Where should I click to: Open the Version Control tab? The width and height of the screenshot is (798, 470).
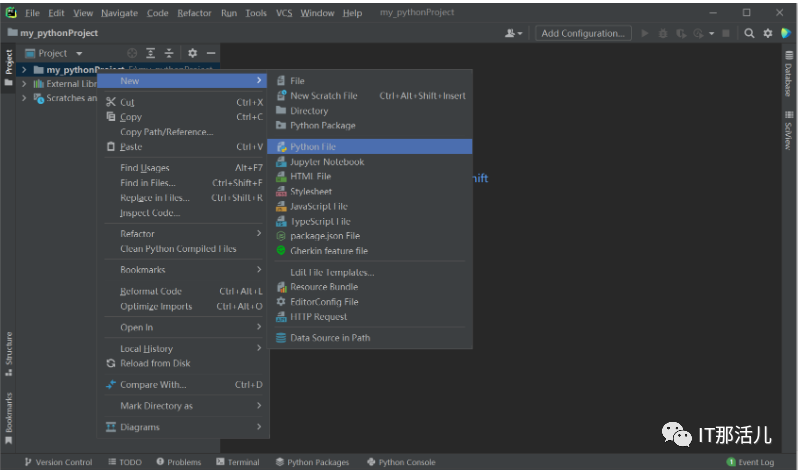point(59,462)
